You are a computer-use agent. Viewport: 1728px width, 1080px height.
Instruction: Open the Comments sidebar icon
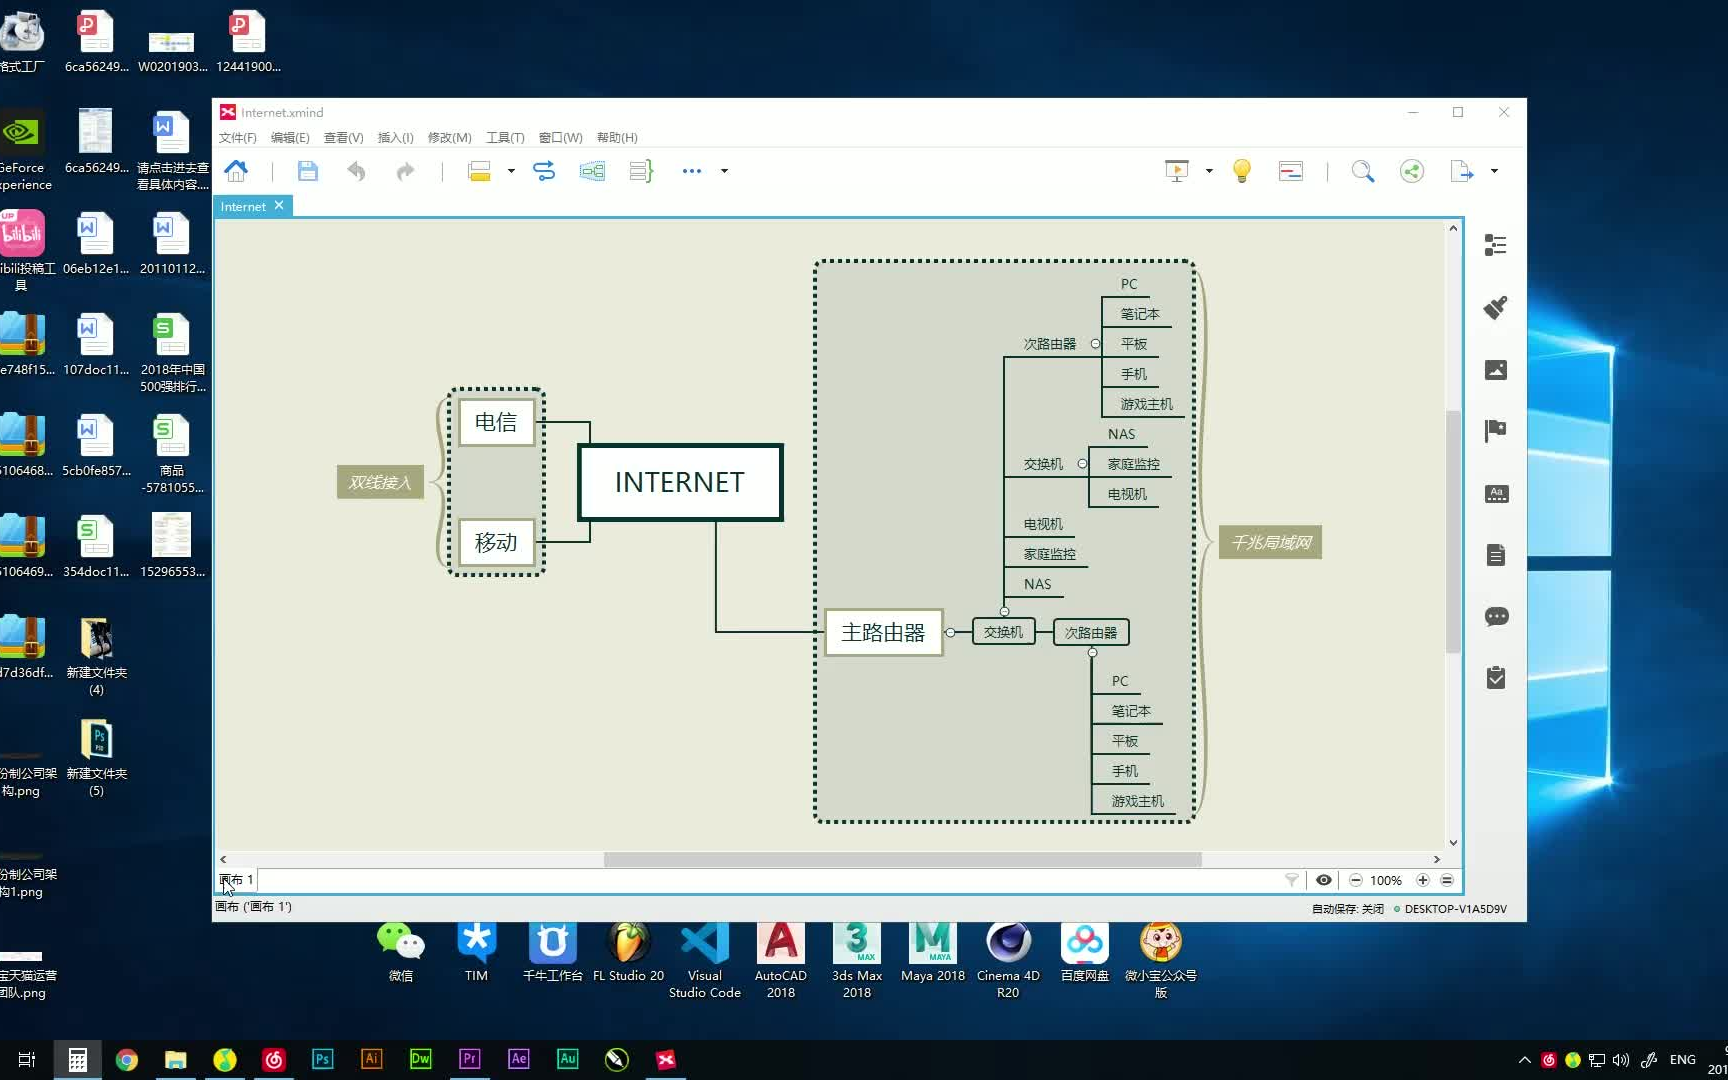[x=1496, y=616]
